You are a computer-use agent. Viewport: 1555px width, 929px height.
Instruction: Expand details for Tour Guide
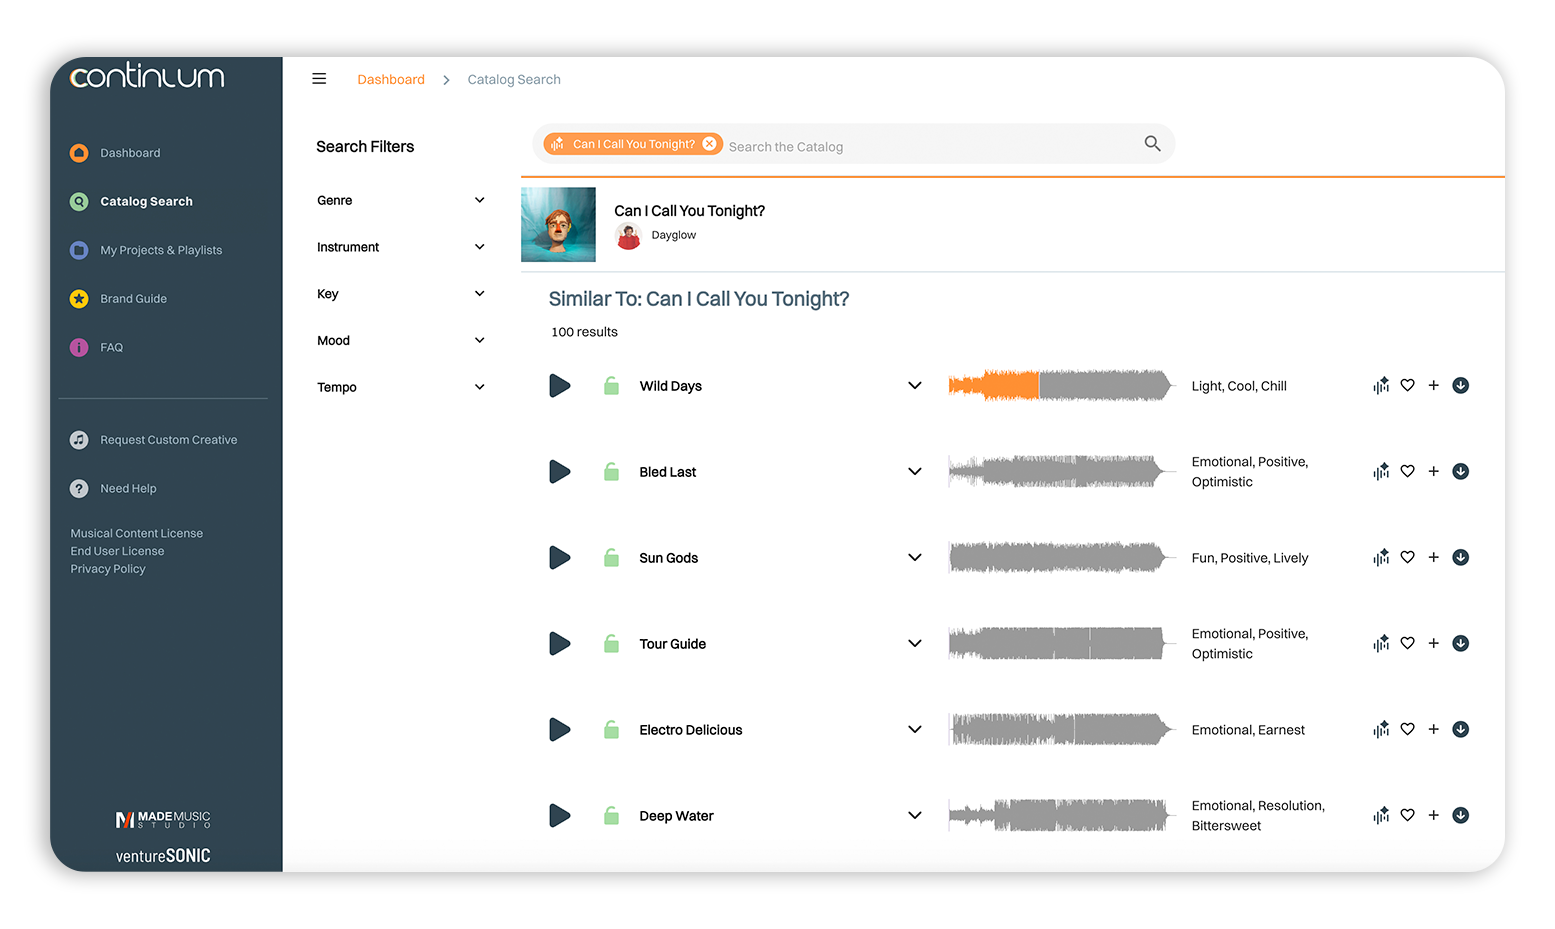914,644
